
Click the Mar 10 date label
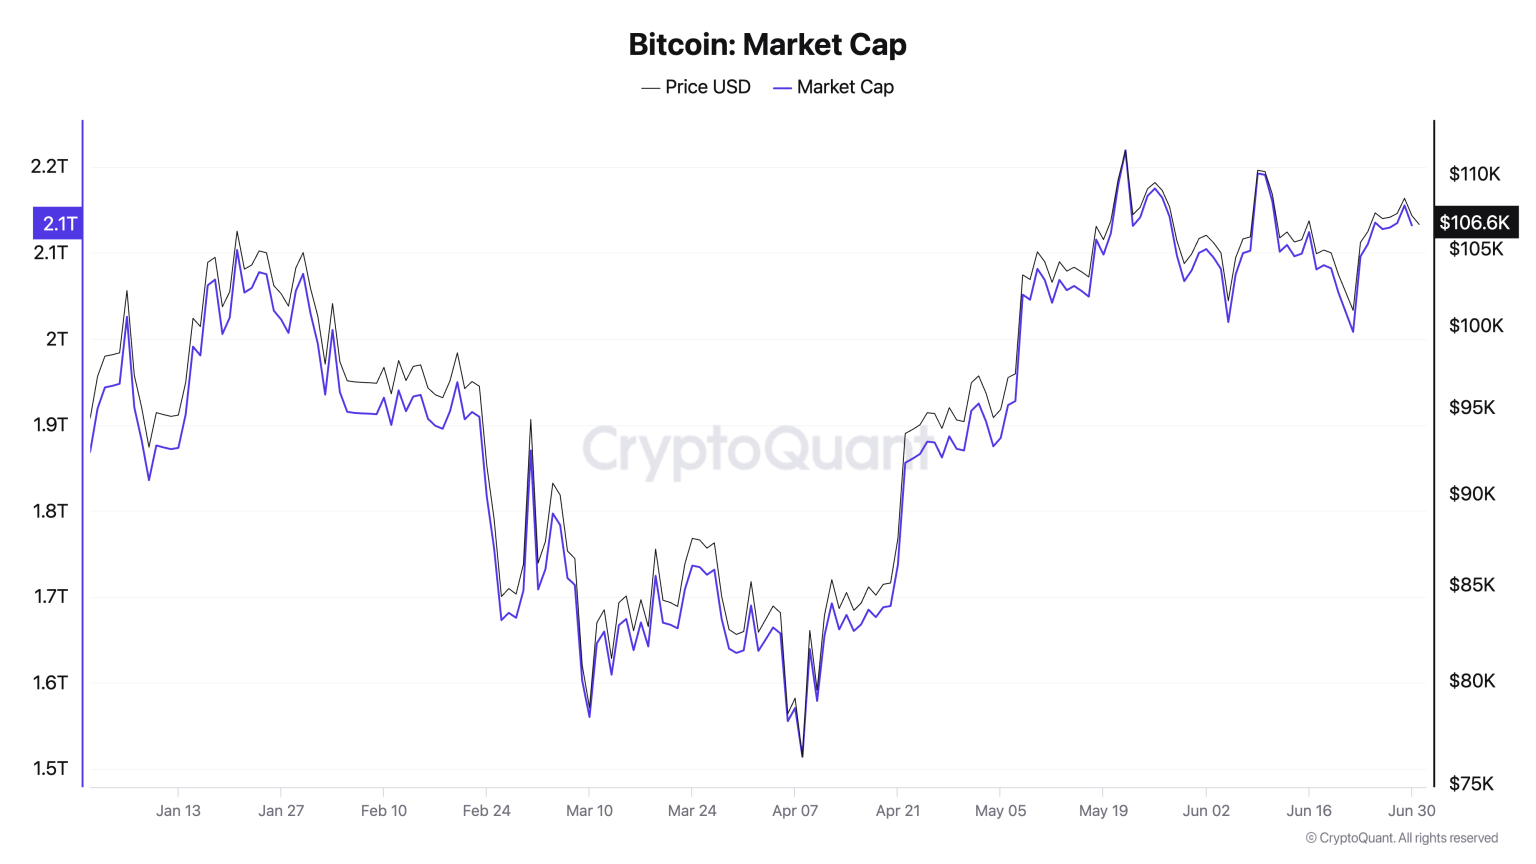point(589,810)
